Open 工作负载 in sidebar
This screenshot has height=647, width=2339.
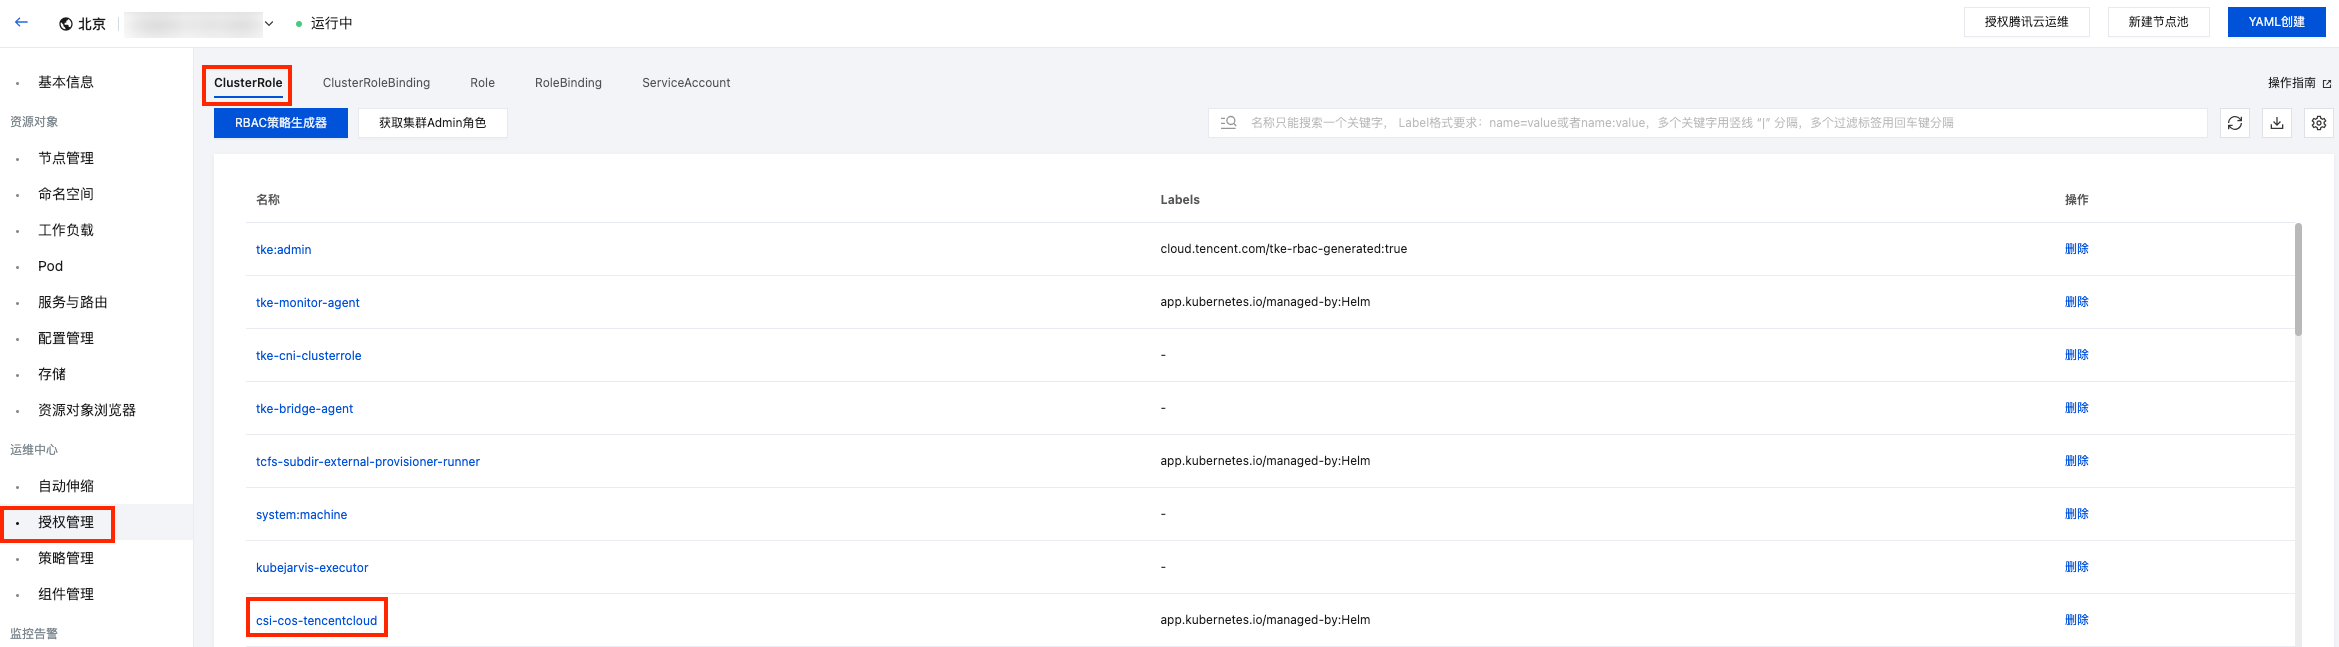point(66,230)
